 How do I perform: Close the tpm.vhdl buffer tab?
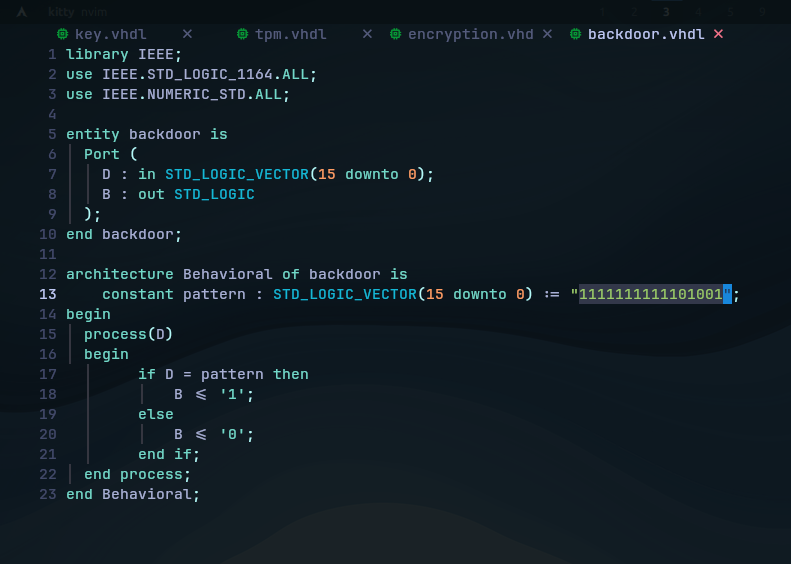(x=367, y=34)
